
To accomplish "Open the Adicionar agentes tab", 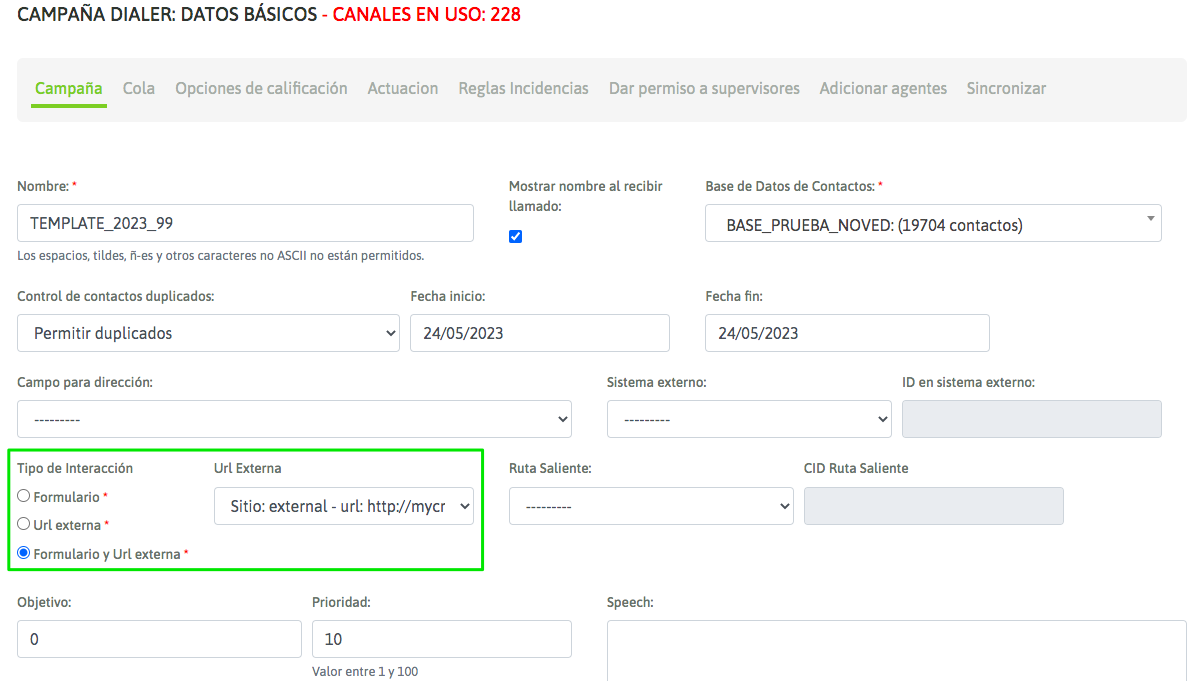I will [x=883, y=88].
